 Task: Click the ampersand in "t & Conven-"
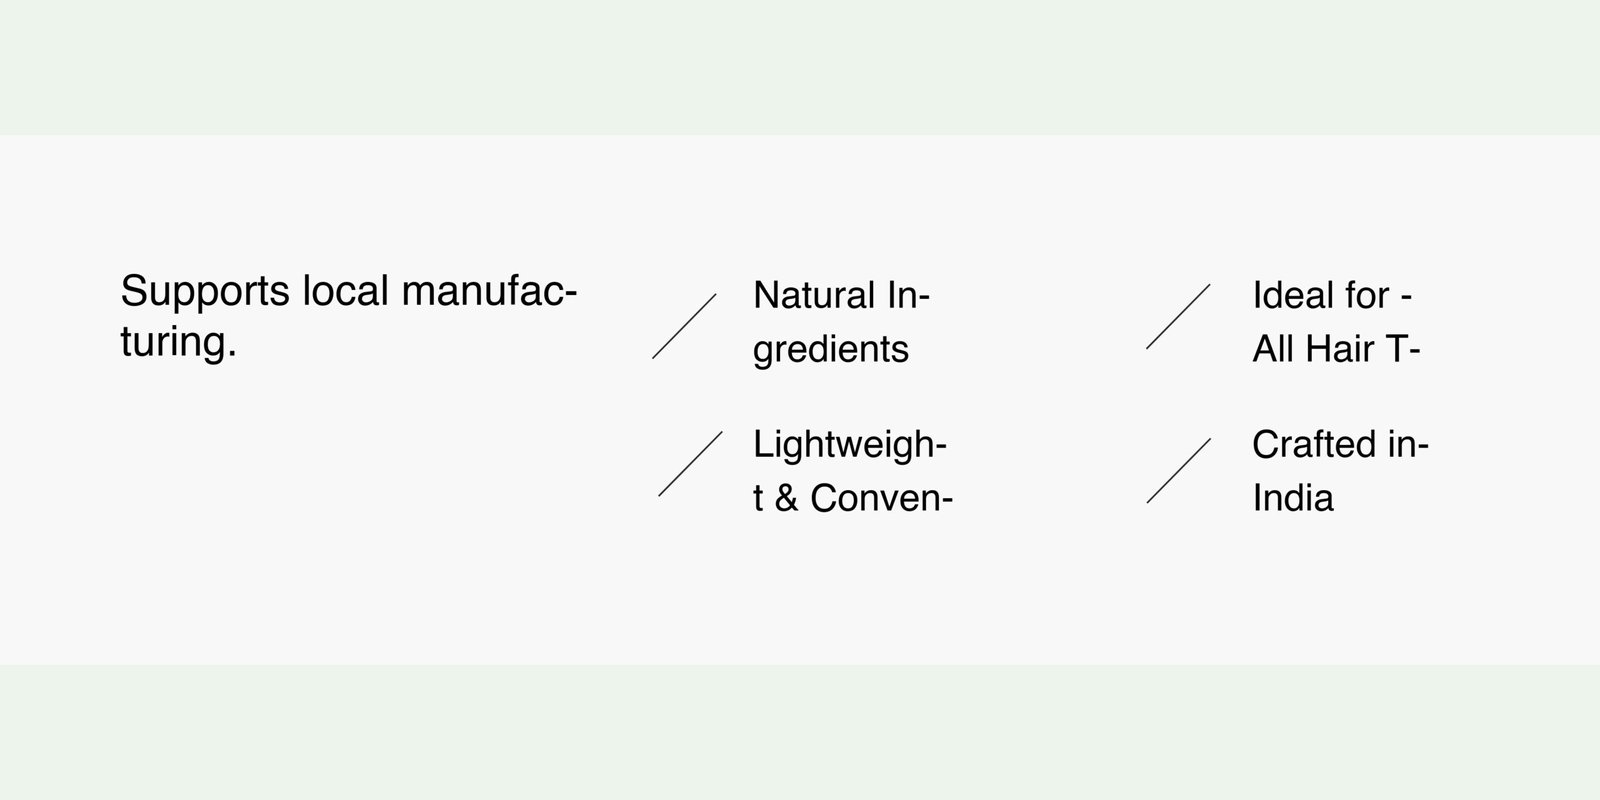[786, 498]
